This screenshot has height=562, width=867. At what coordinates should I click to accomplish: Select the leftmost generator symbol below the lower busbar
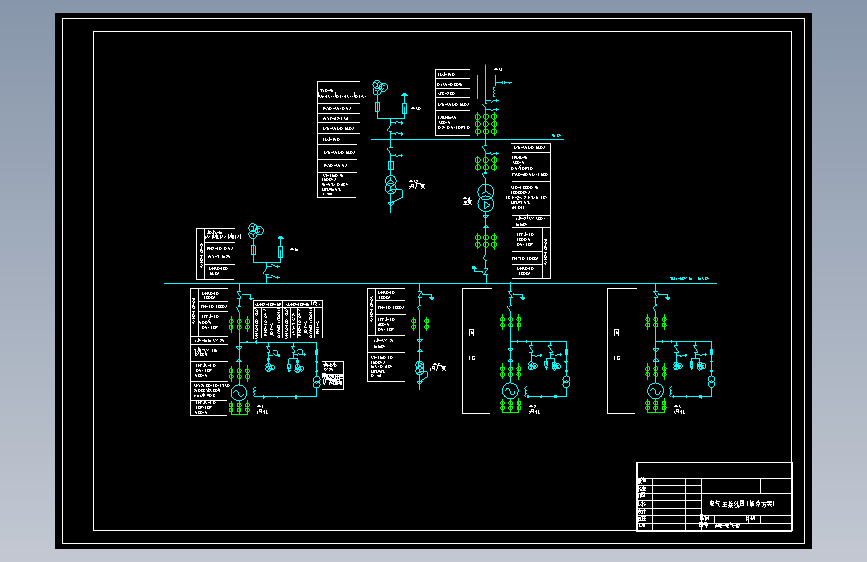(x=239, y=393)
